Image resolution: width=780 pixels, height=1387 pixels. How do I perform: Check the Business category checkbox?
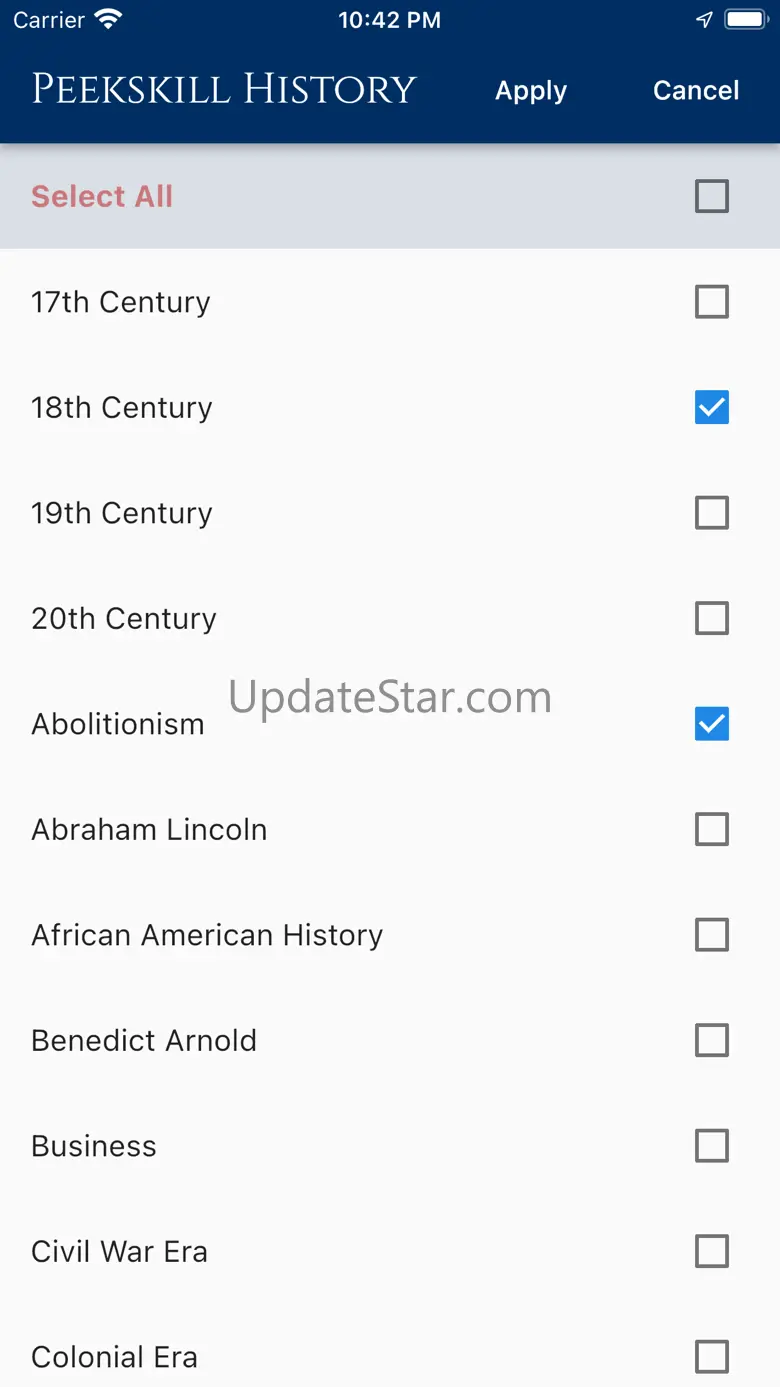712,1146
